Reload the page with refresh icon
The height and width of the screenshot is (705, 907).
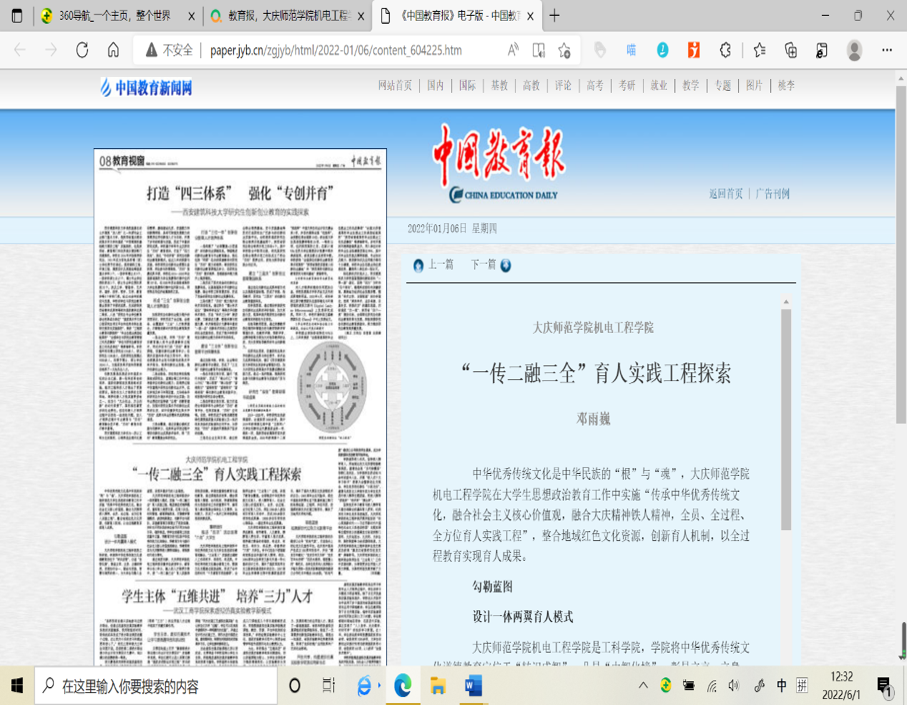pos(82,50)
